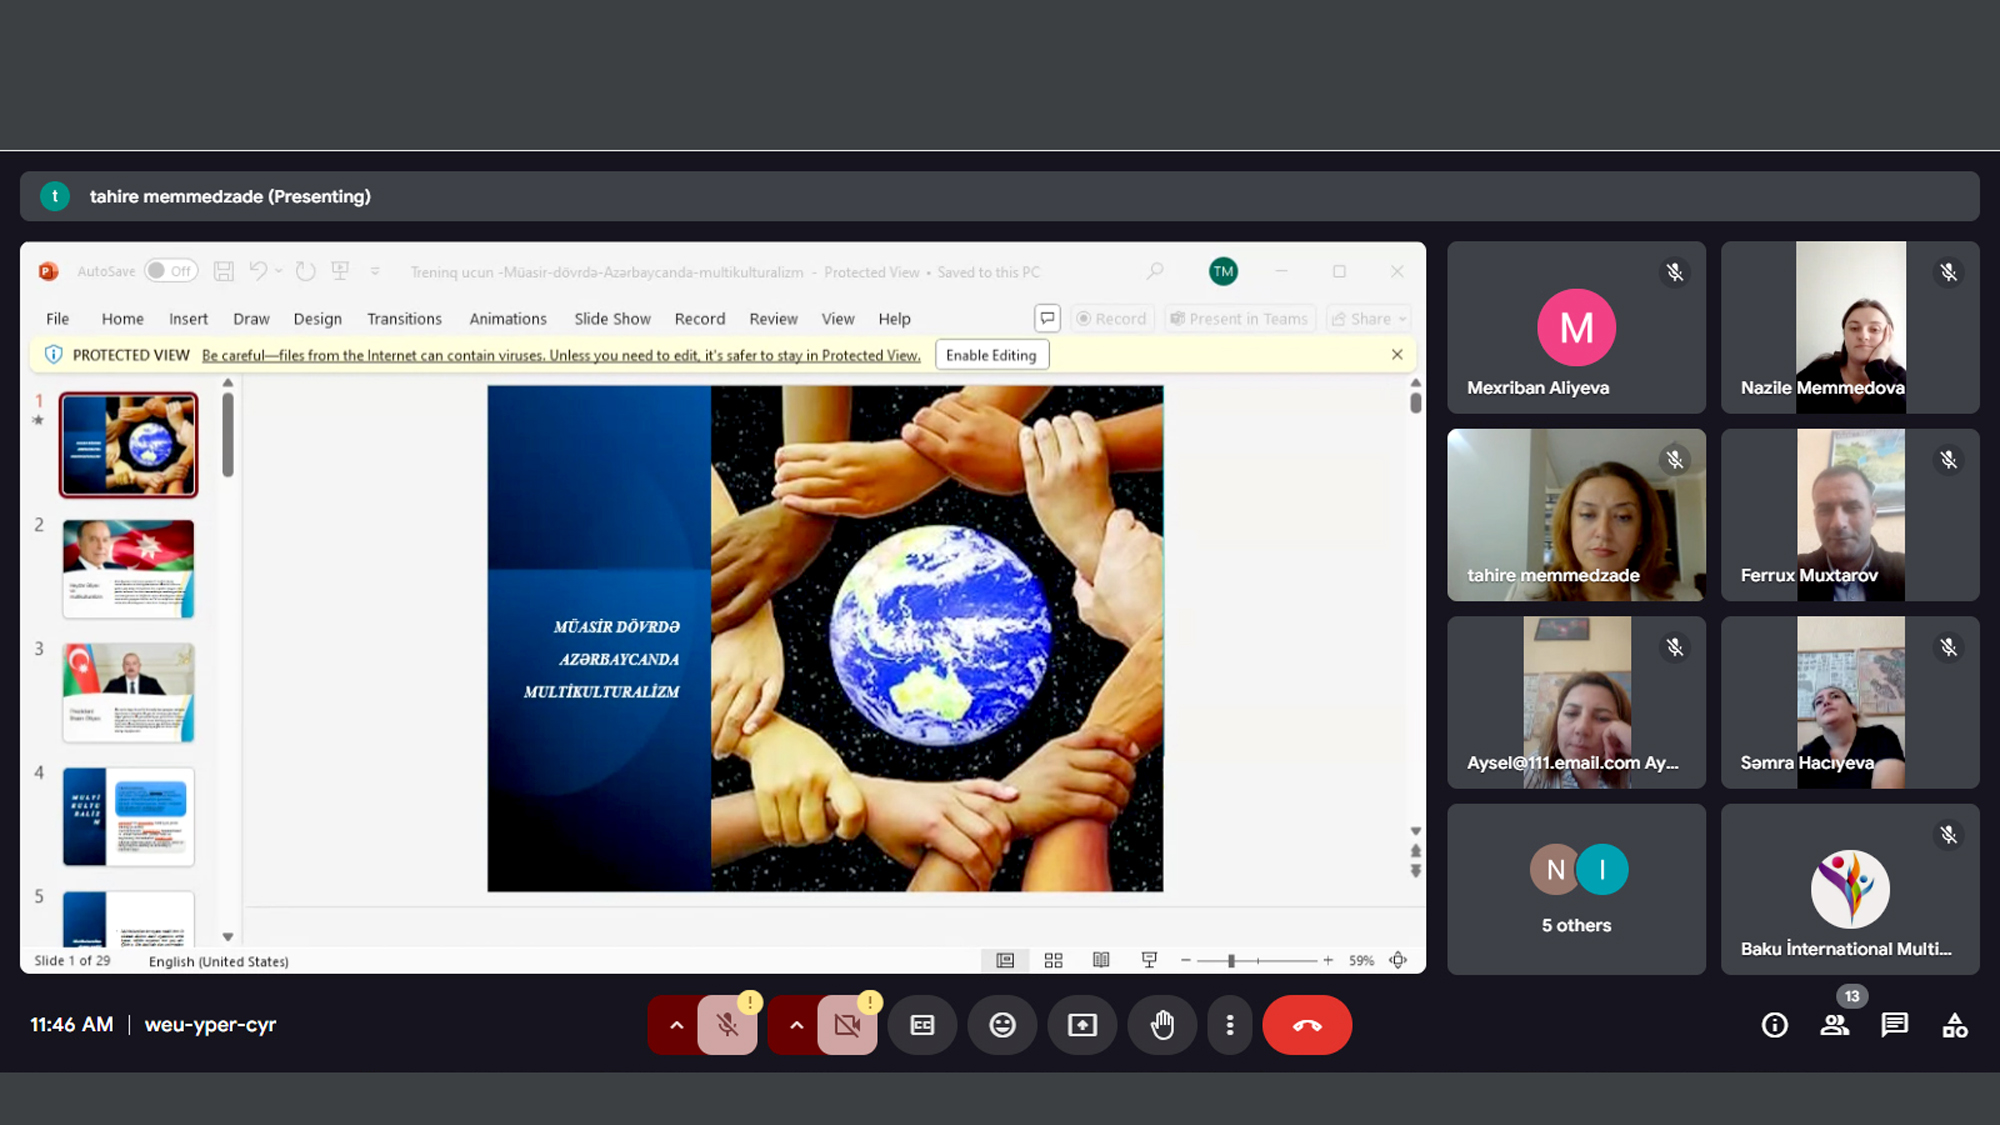The width and height of the screenshot is (2000, 1125).
Task: Open the Slide Show ribbon tab
Action: coord(612,319)
